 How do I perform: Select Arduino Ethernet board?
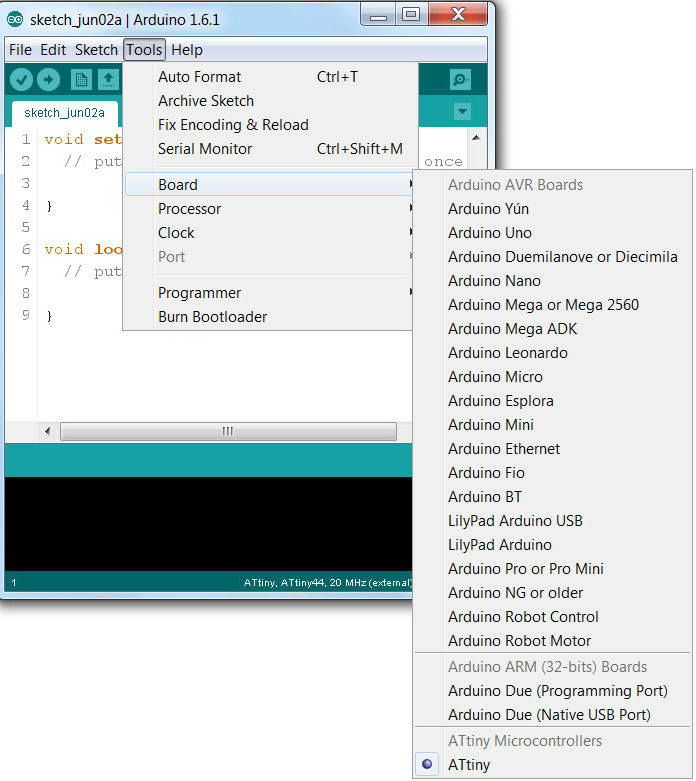pos(553,448)
